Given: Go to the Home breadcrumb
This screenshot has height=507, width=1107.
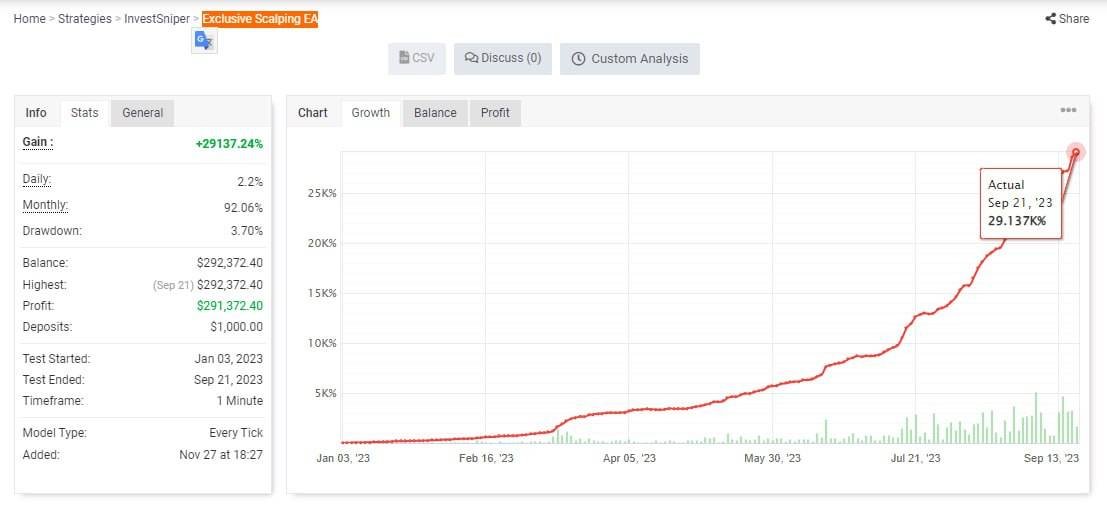Looking at the screenshot, I should [29, 19].
